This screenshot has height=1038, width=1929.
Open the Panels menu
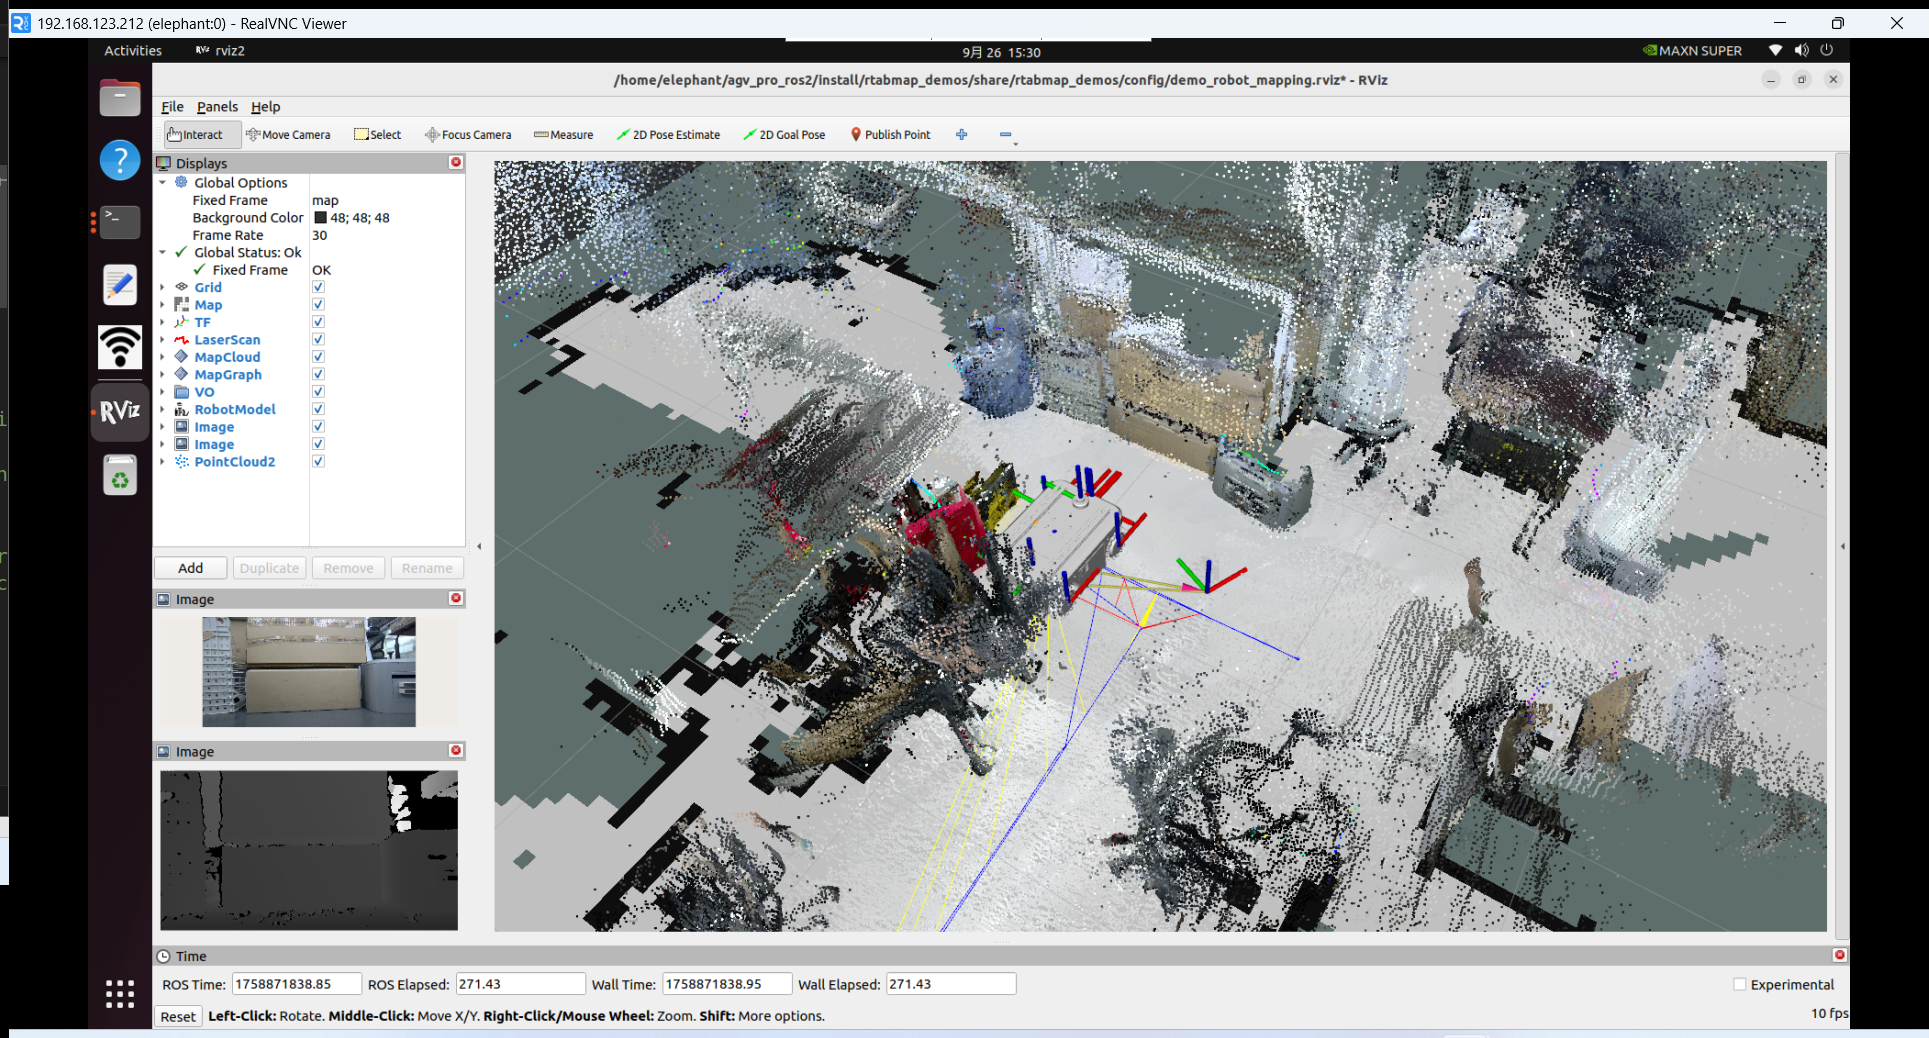pos(217,107)
